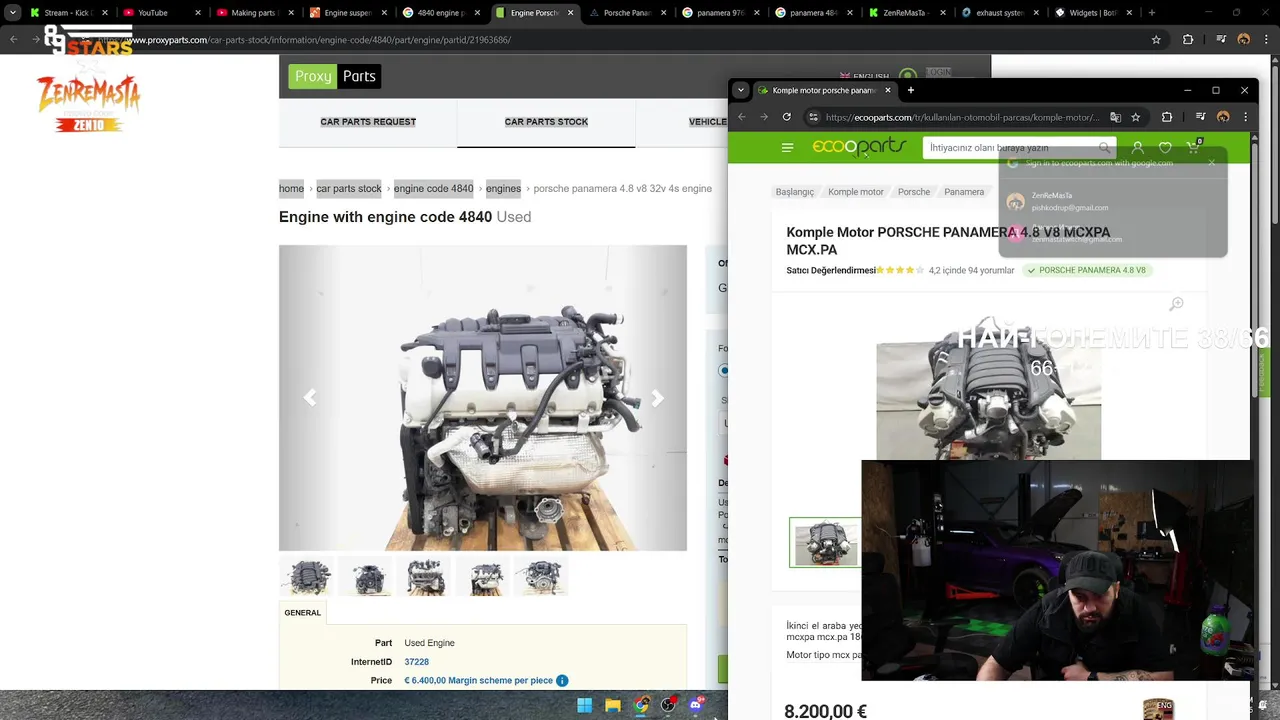Open a new tab in ecooparts window
This screenshot has width=1280, height=720.
pos(910,90)
